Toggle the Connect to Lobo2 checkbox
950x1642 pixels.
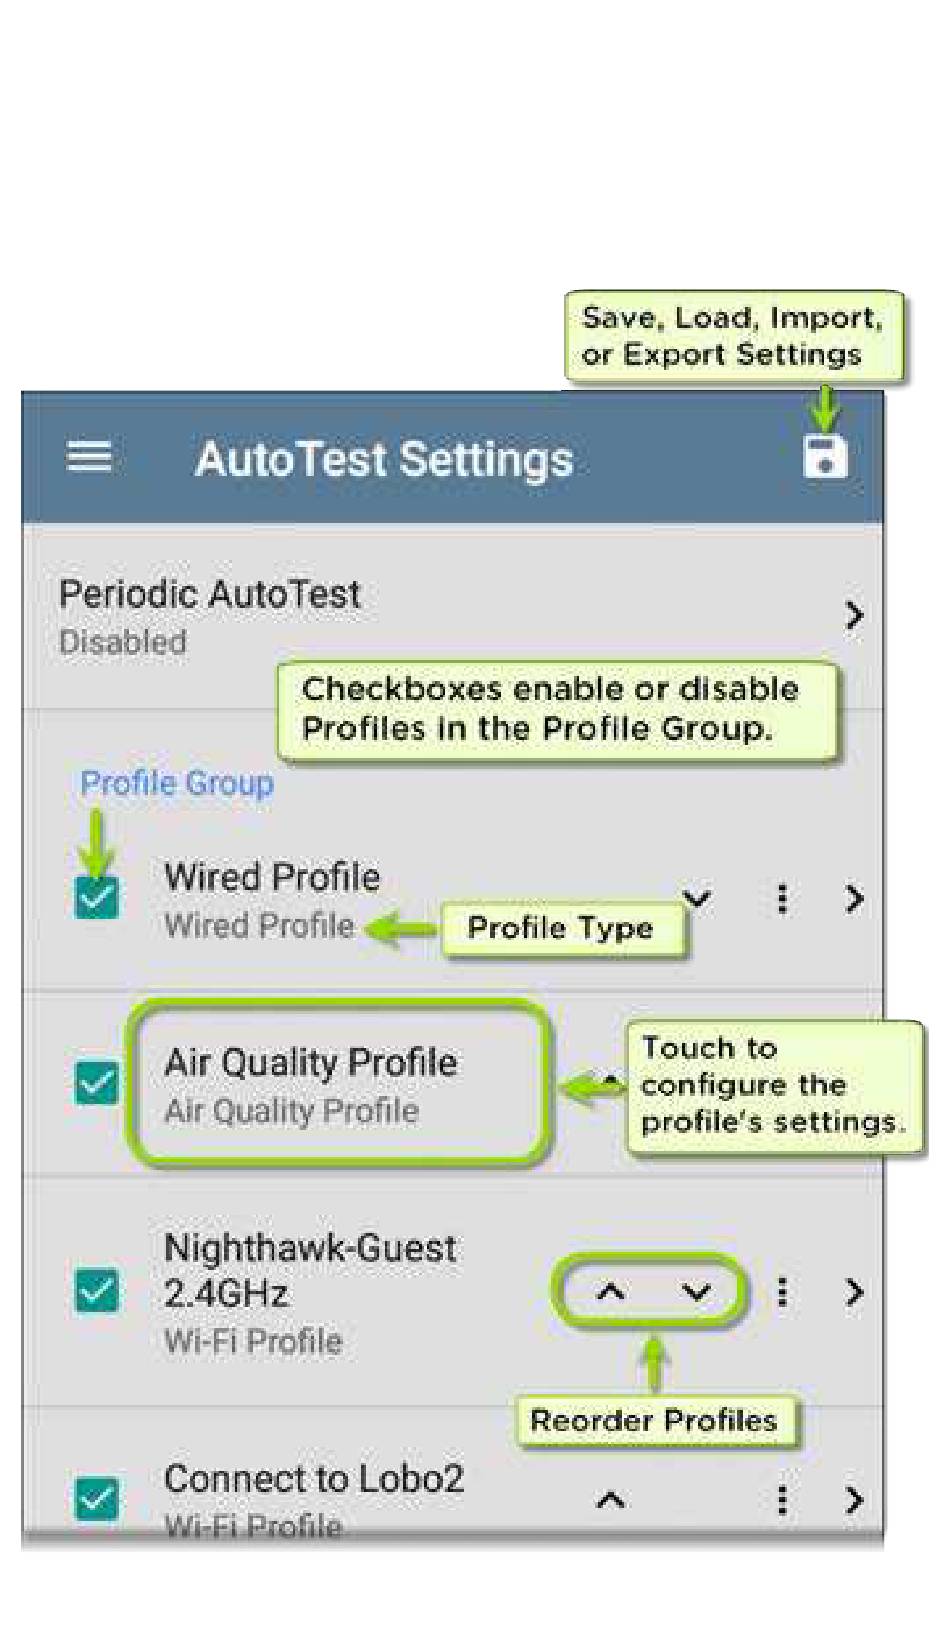[x=97, y=1498]
